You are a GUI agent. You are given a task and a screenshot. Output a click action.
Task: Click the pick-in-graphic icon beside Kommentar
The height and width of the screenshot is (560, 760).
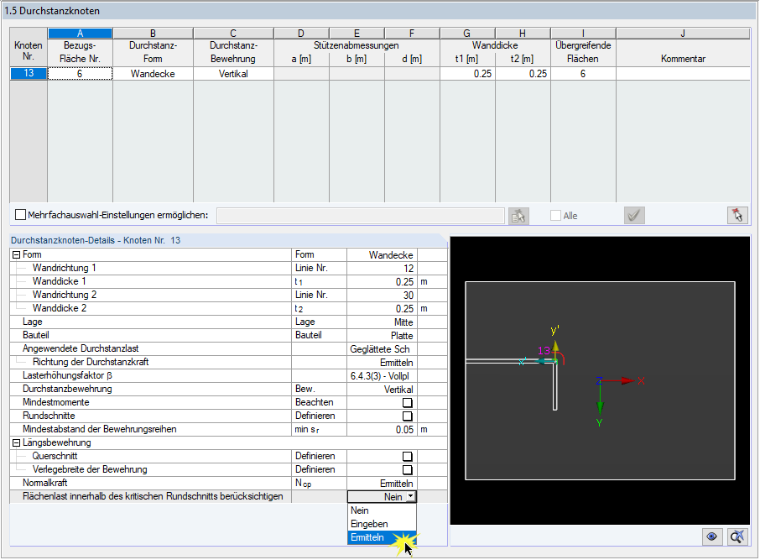[x=737, y=215]
